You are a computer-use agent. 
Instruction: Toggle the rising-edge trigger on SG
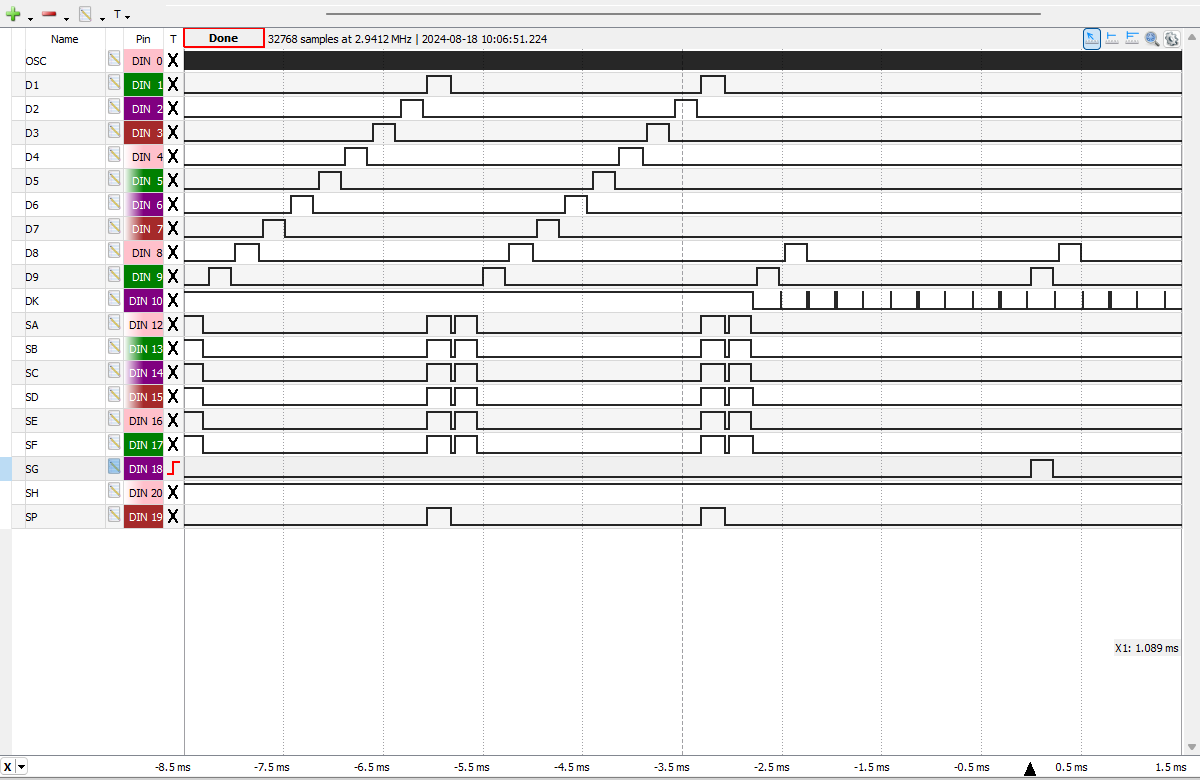(173, 468)
